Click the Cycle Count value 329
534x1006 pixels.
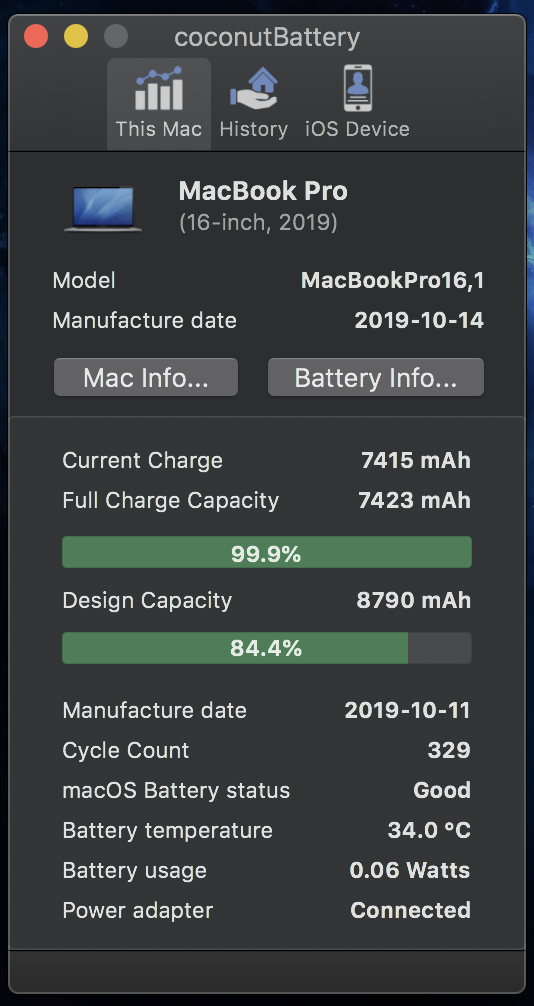click(449, 750)
